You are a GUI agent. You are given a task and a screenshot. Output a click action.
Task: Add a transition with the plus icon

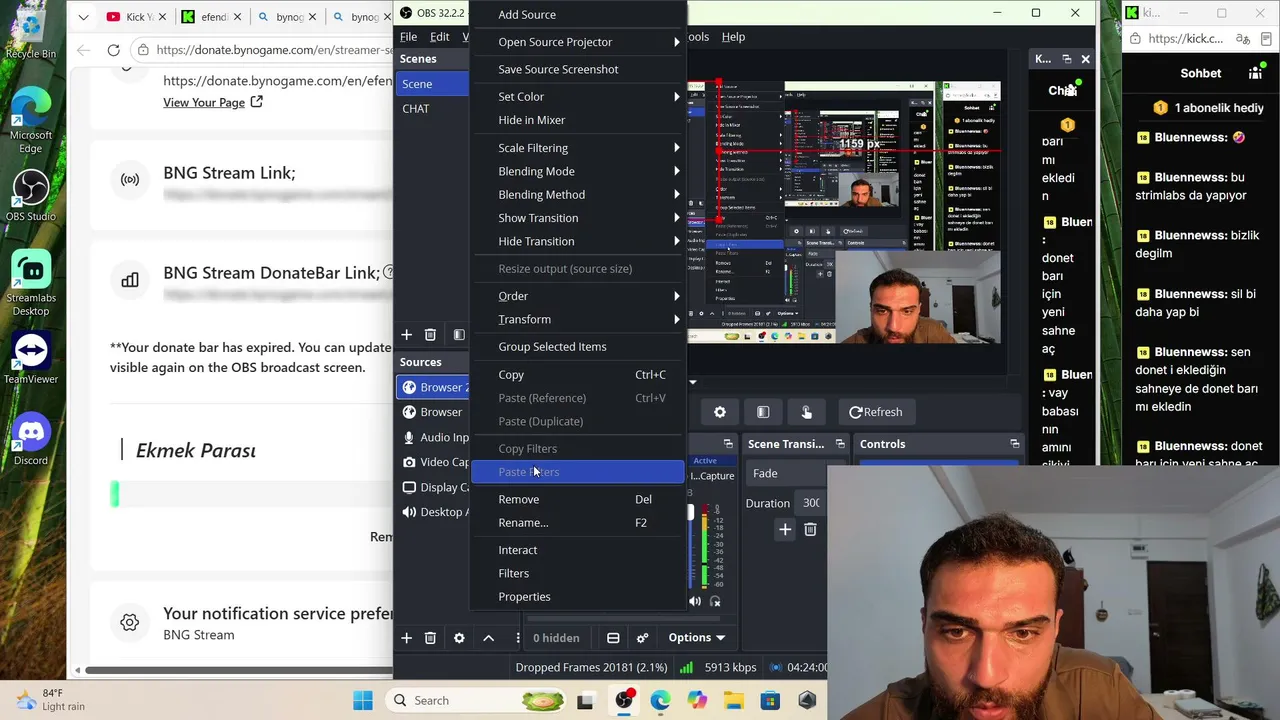(x=785, y=529)
